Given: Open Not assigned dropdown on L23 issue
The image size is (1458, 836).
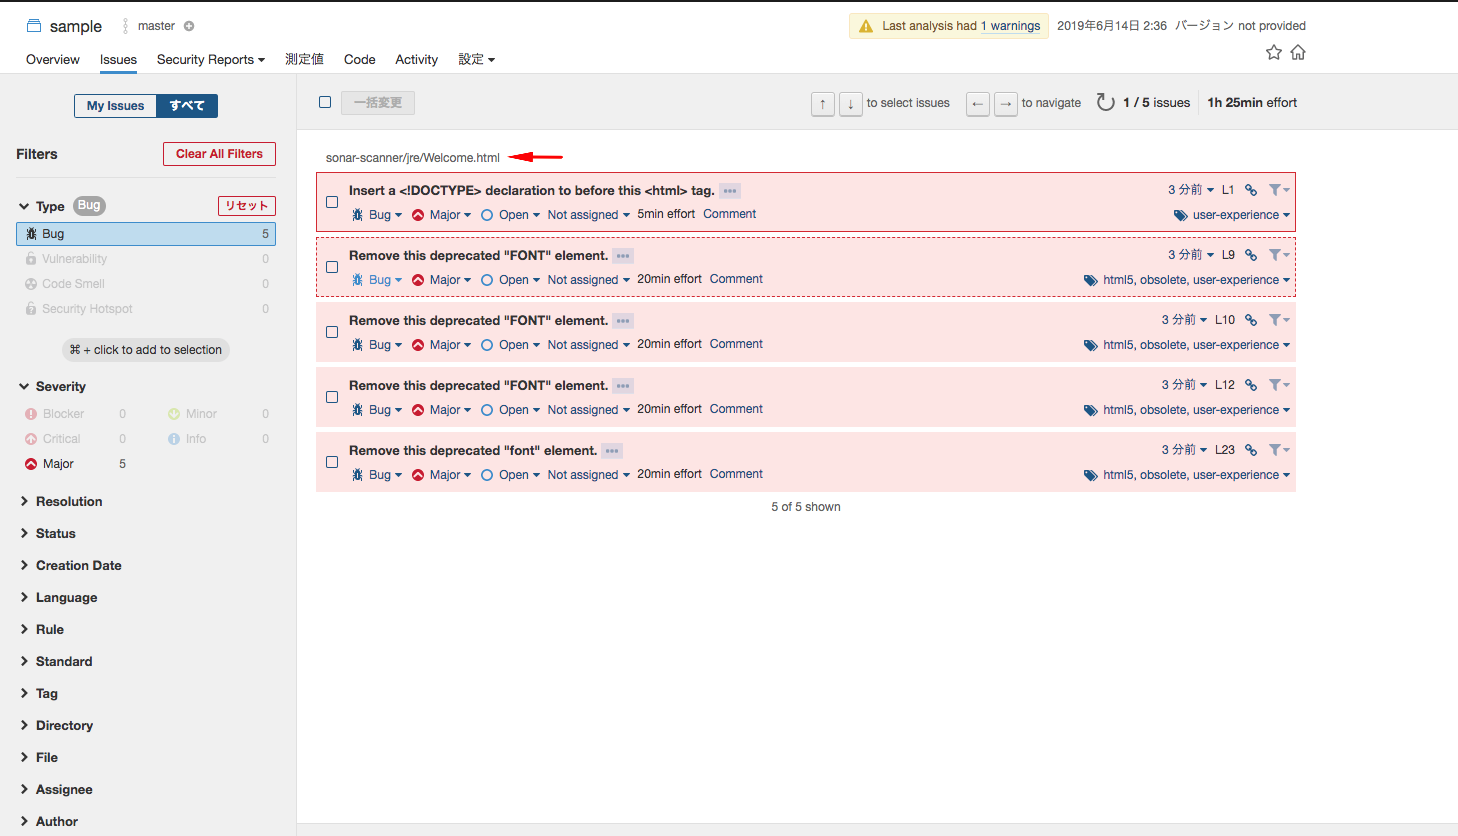Looking at the screenshot, I should click(589, 475).
